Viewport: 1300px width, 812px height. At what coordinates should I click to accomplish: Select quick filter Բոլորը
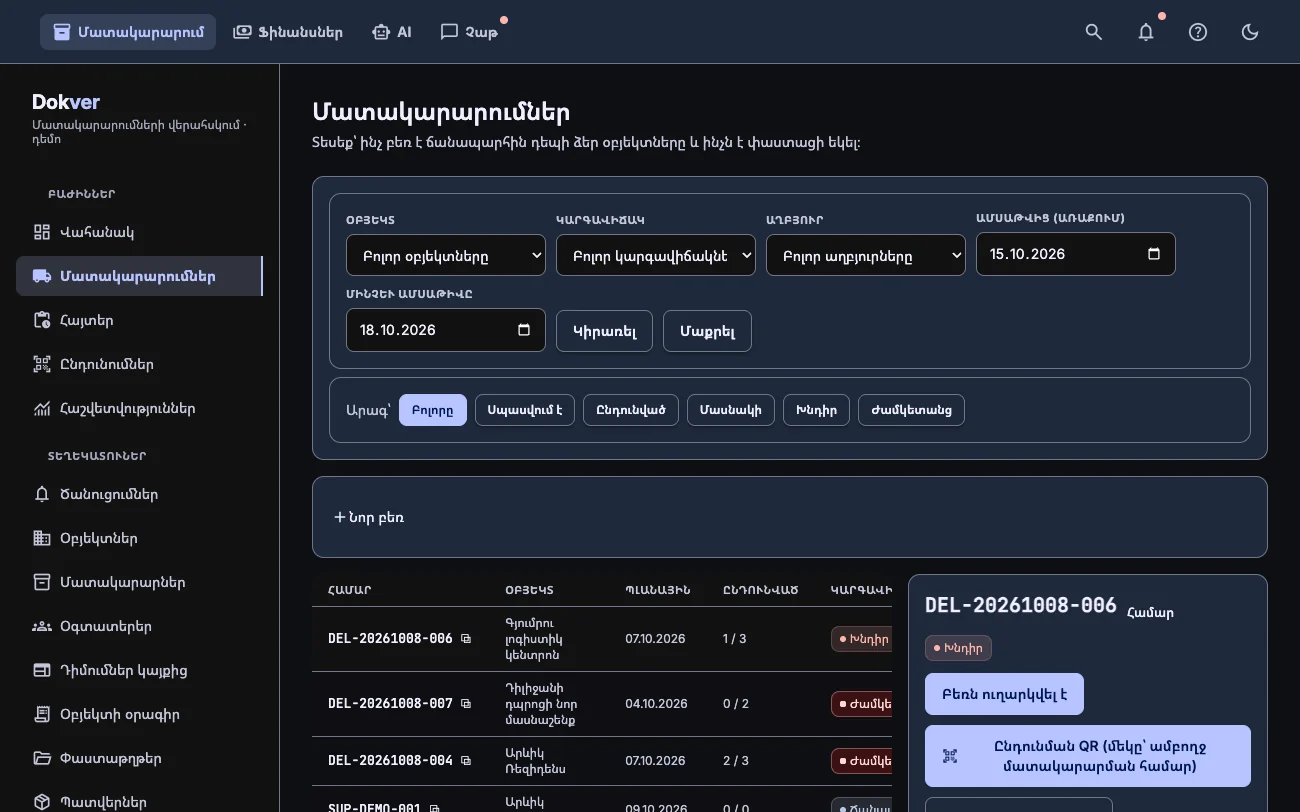(433, 410)
